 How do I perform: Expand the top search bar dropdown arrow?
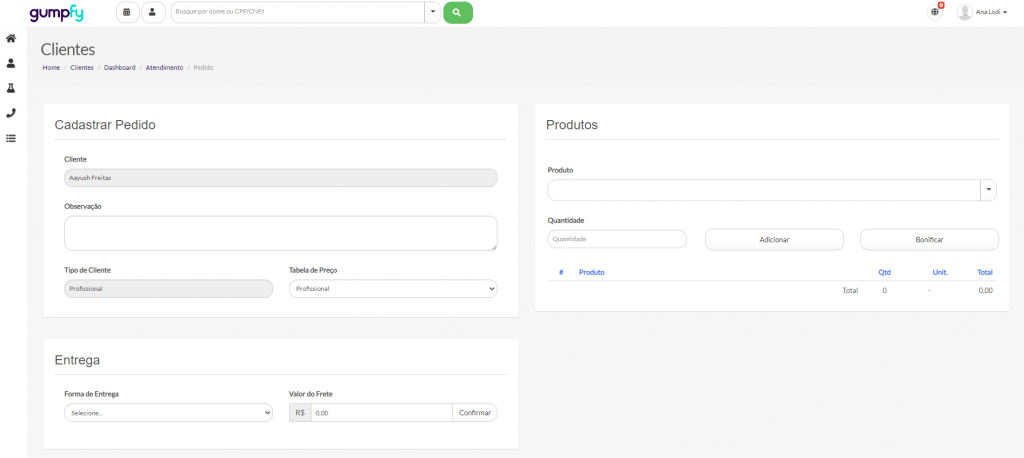point(432,12)
